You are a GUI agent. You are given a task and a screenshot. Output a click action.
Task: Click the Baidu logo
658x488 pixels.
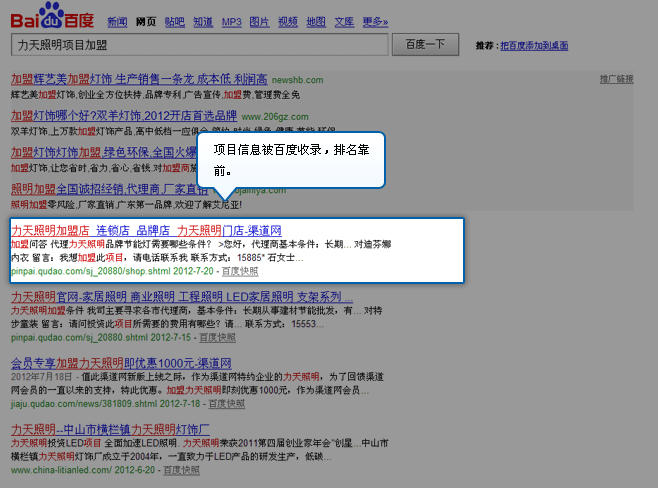point(52,16)
